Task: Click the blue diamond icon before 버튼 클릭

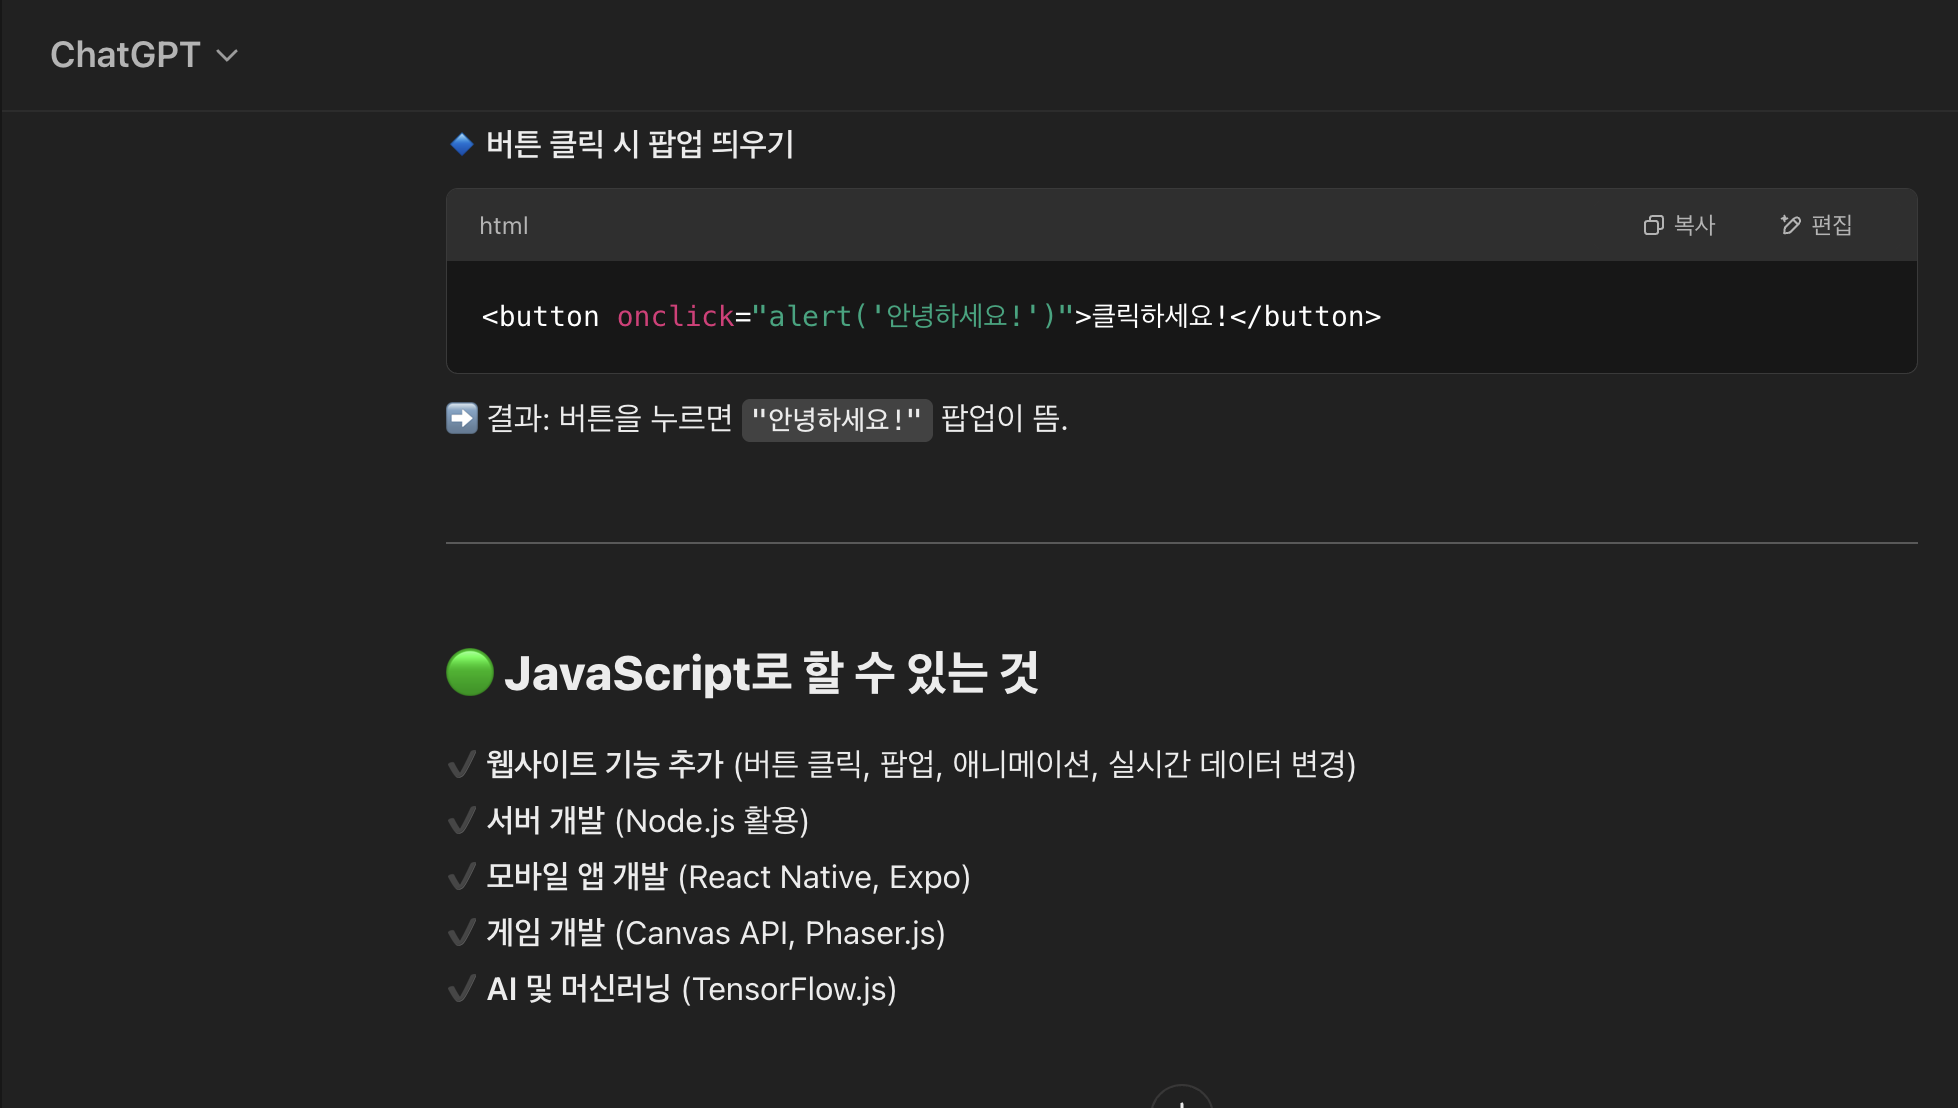Action: [x=462, y=144]
